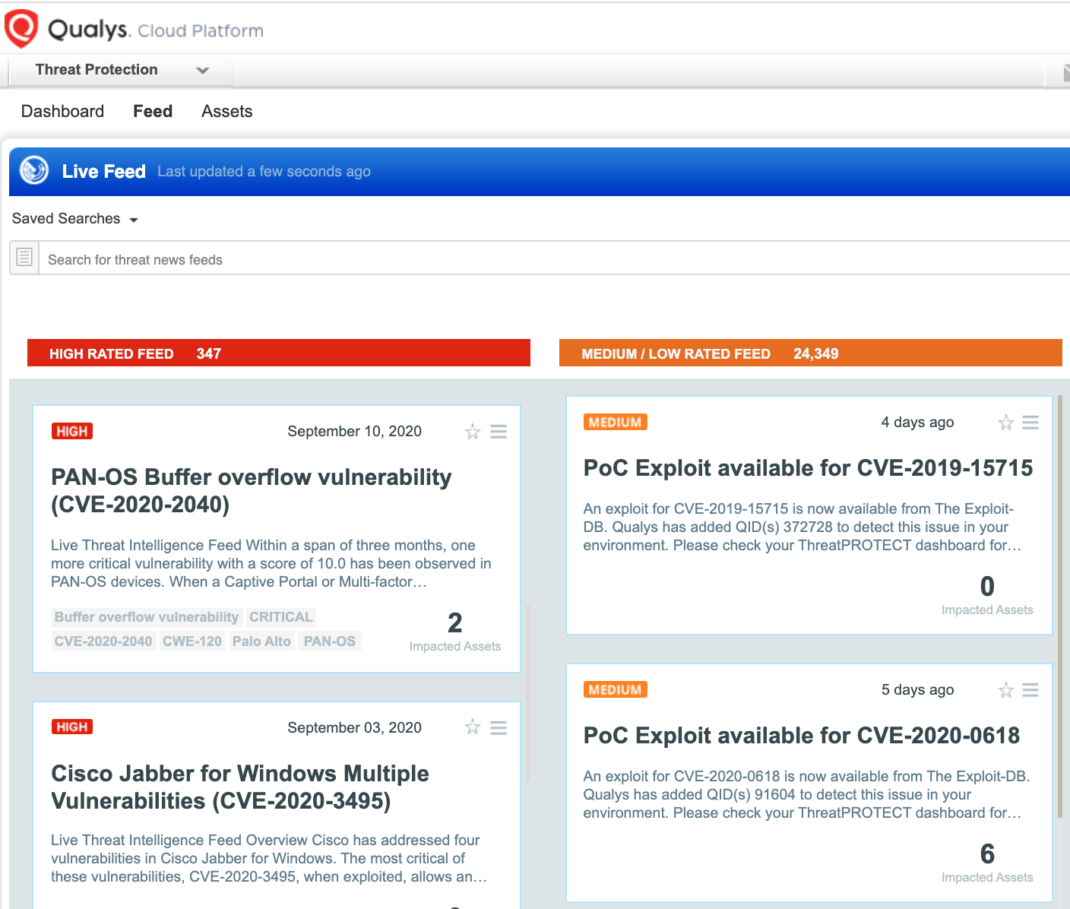Focus the threat news feeds search field
Viewport: 1070px width, 909px height.
[x=554, y=259]
